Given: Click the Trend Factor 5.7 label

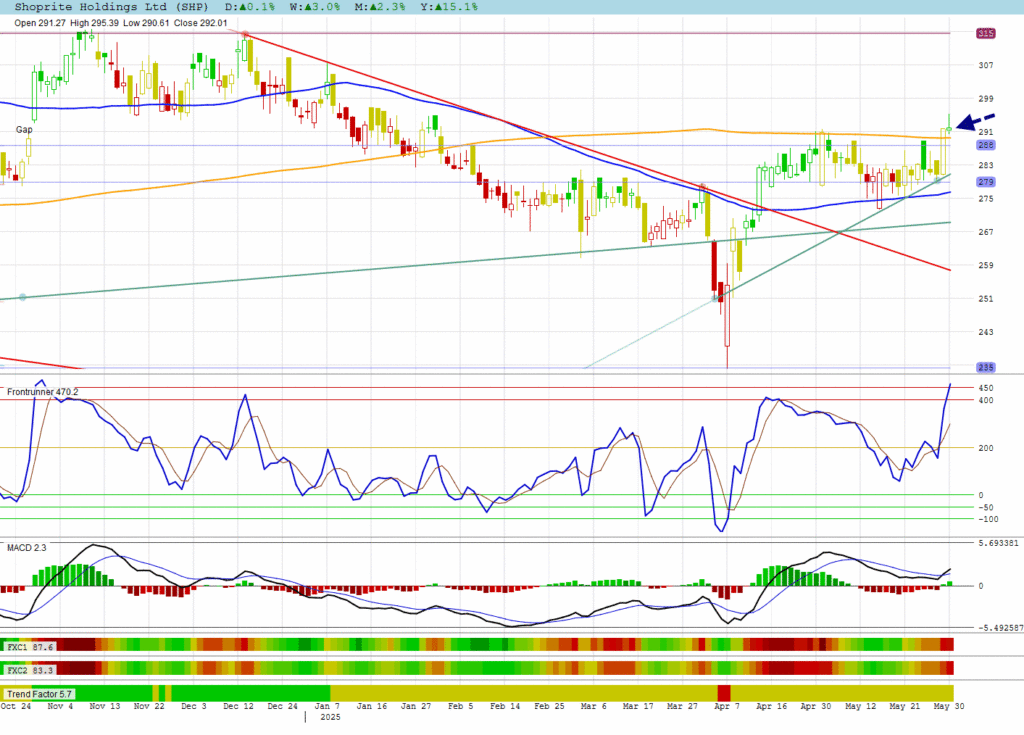Looking at the screenshot, I should point(39,694).
